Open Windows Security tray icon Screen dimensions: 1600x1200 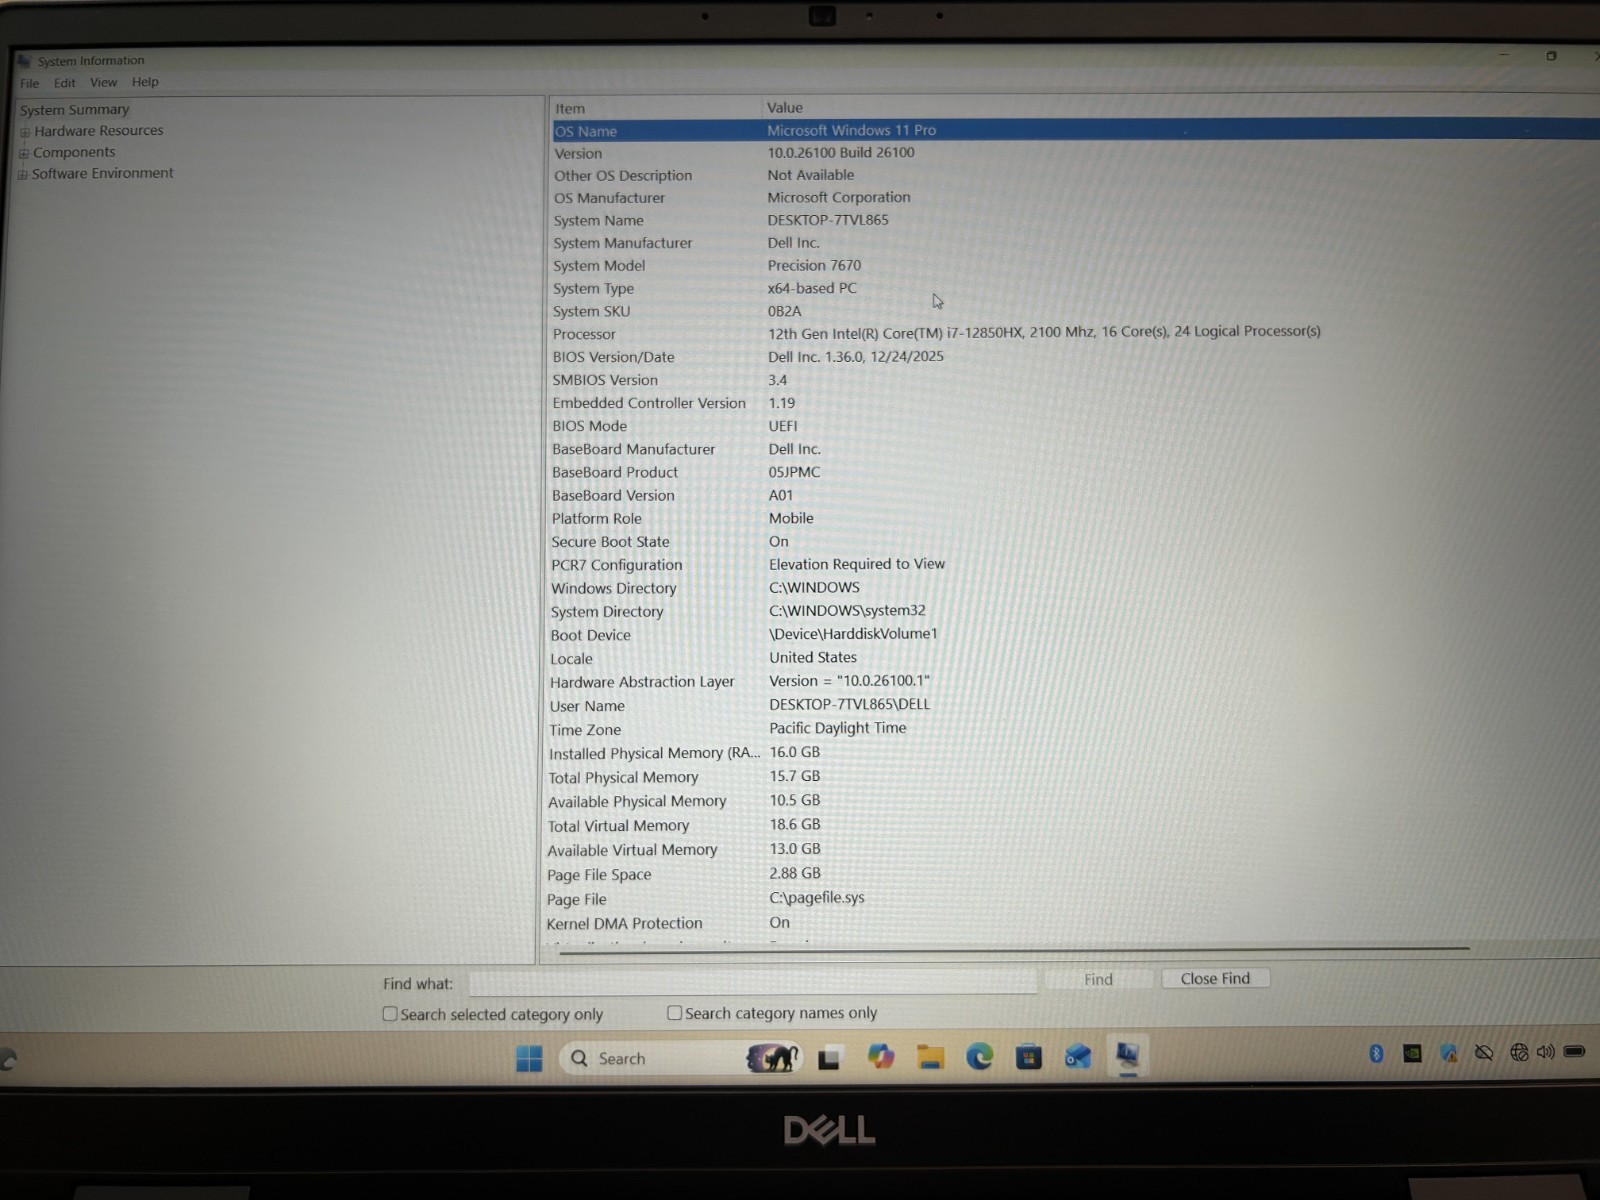pyautogui.click(x=1448, y=1053)
